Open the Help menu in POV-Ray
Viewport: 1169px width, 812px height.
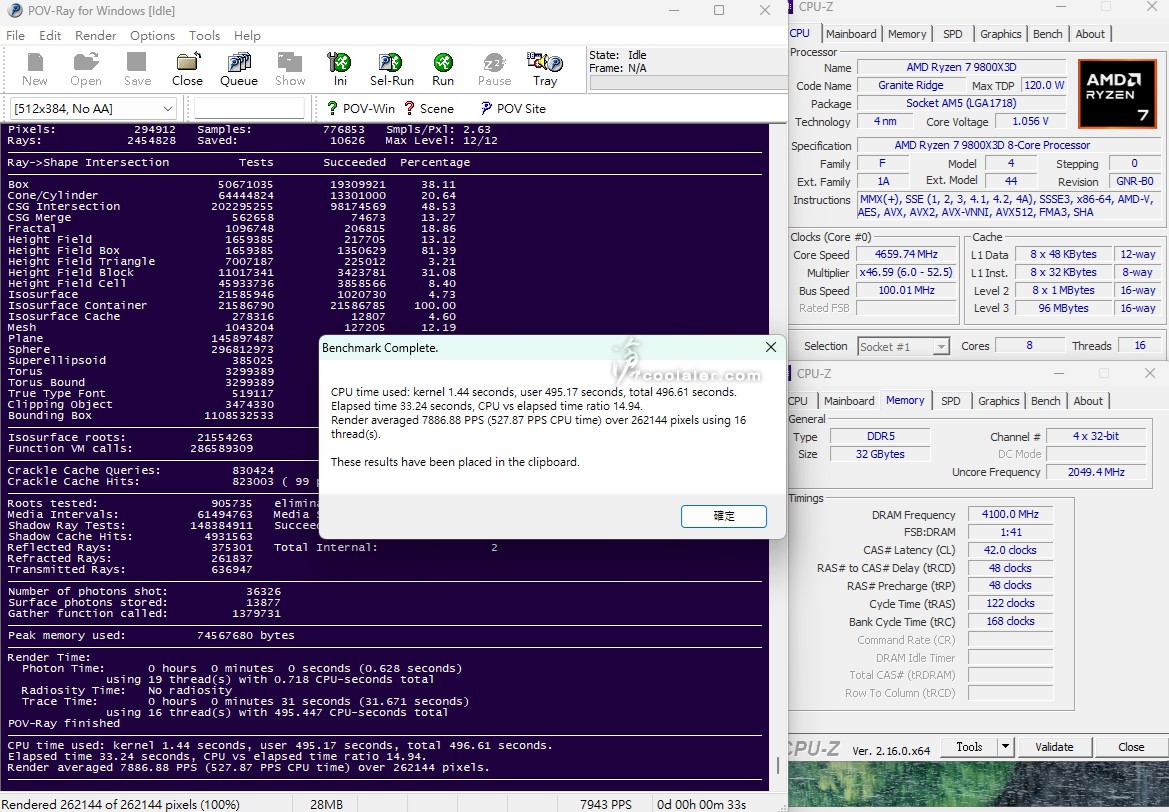(247, 36)
